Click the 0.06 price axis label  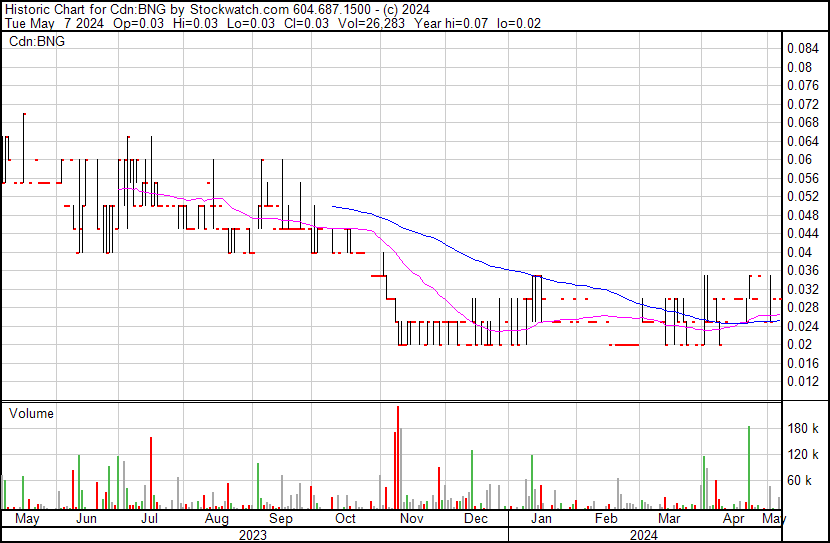tap(799, 160)
